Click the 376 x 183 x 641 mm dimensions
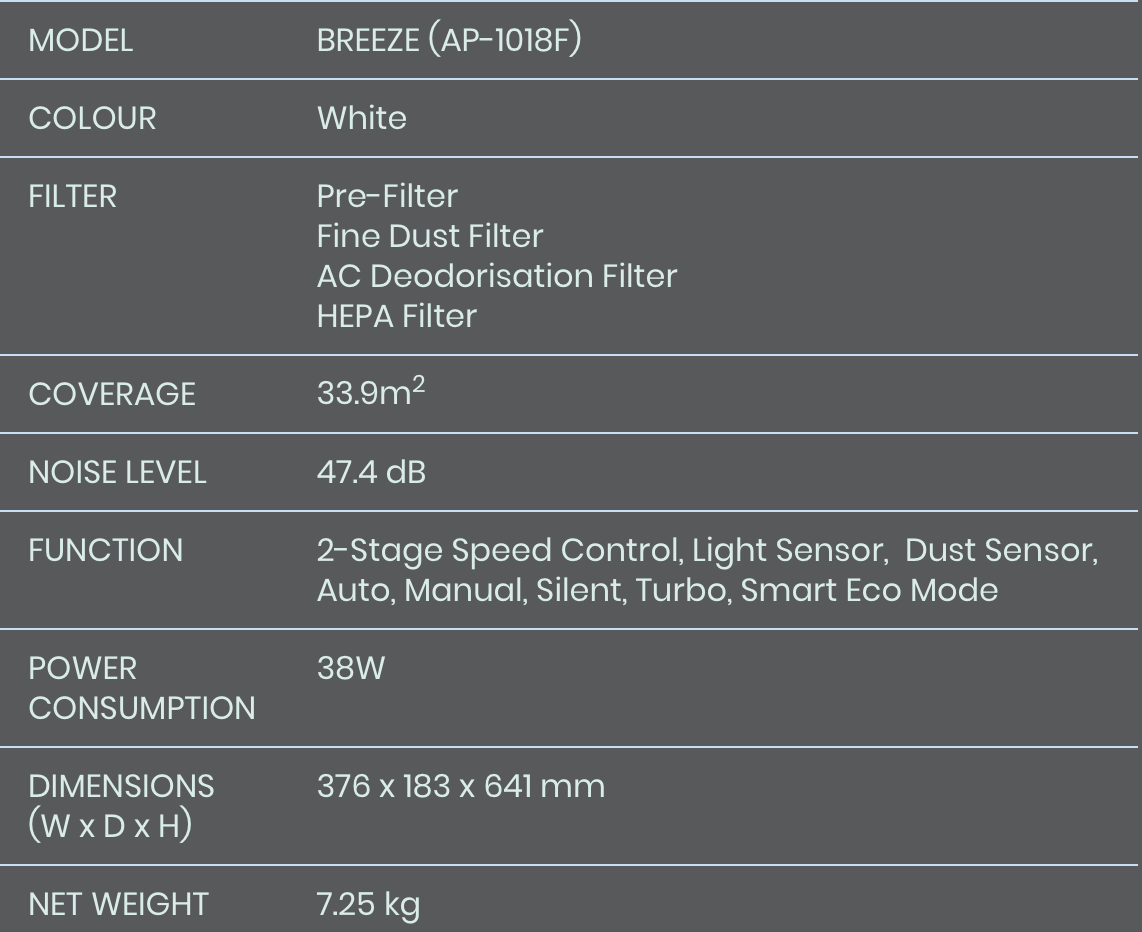The width and height of the screenshot is (1142, 932). click(x=460, y=787)
